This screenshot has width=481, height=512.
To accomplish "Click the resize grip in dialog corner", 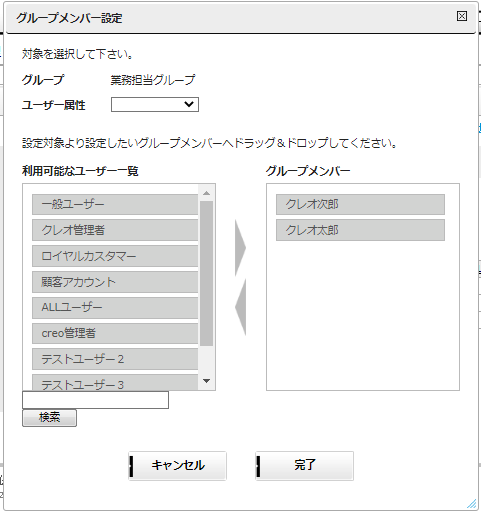I will pyautogui.click(x=471, y=504).
